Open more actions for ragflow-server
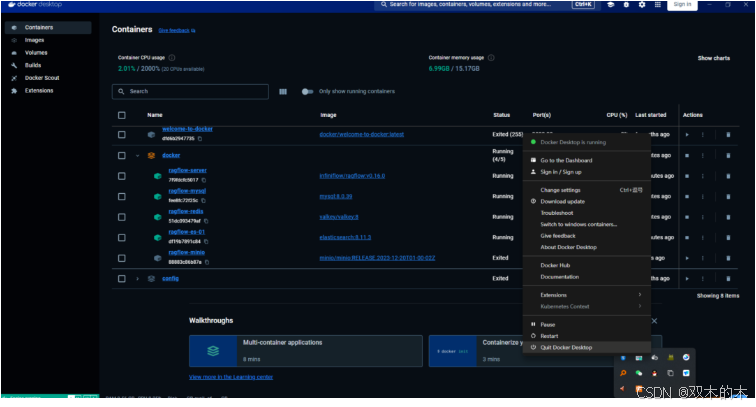 click(x=702, y=176)
